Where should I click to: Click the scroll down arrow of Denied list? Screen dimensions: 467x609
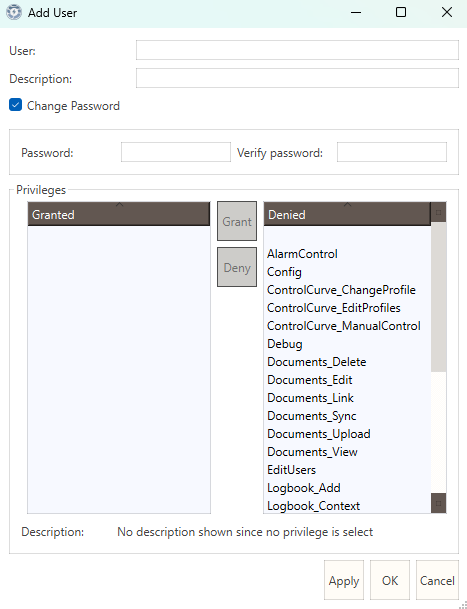pyautogui.click(x=438, y=503)
